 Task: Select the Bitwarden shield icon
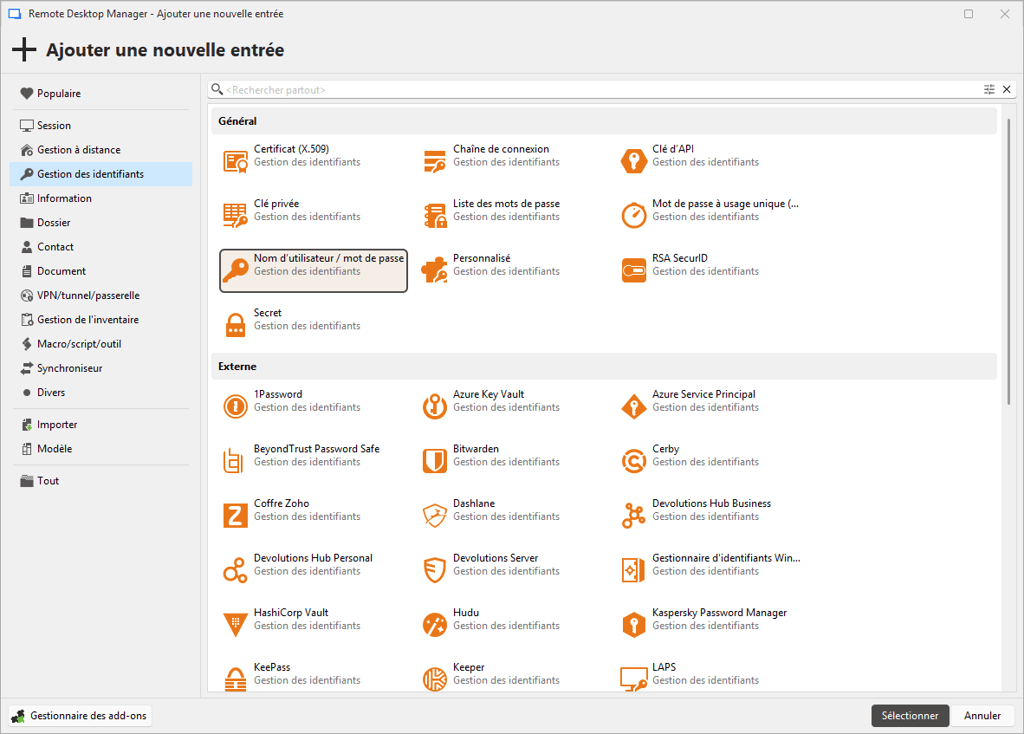(434, 462)
